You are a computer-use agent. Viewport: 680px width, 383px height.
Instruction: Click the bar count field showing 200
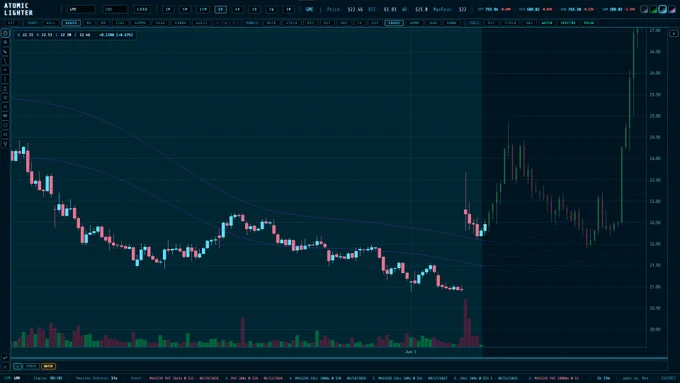pos(115,9)
